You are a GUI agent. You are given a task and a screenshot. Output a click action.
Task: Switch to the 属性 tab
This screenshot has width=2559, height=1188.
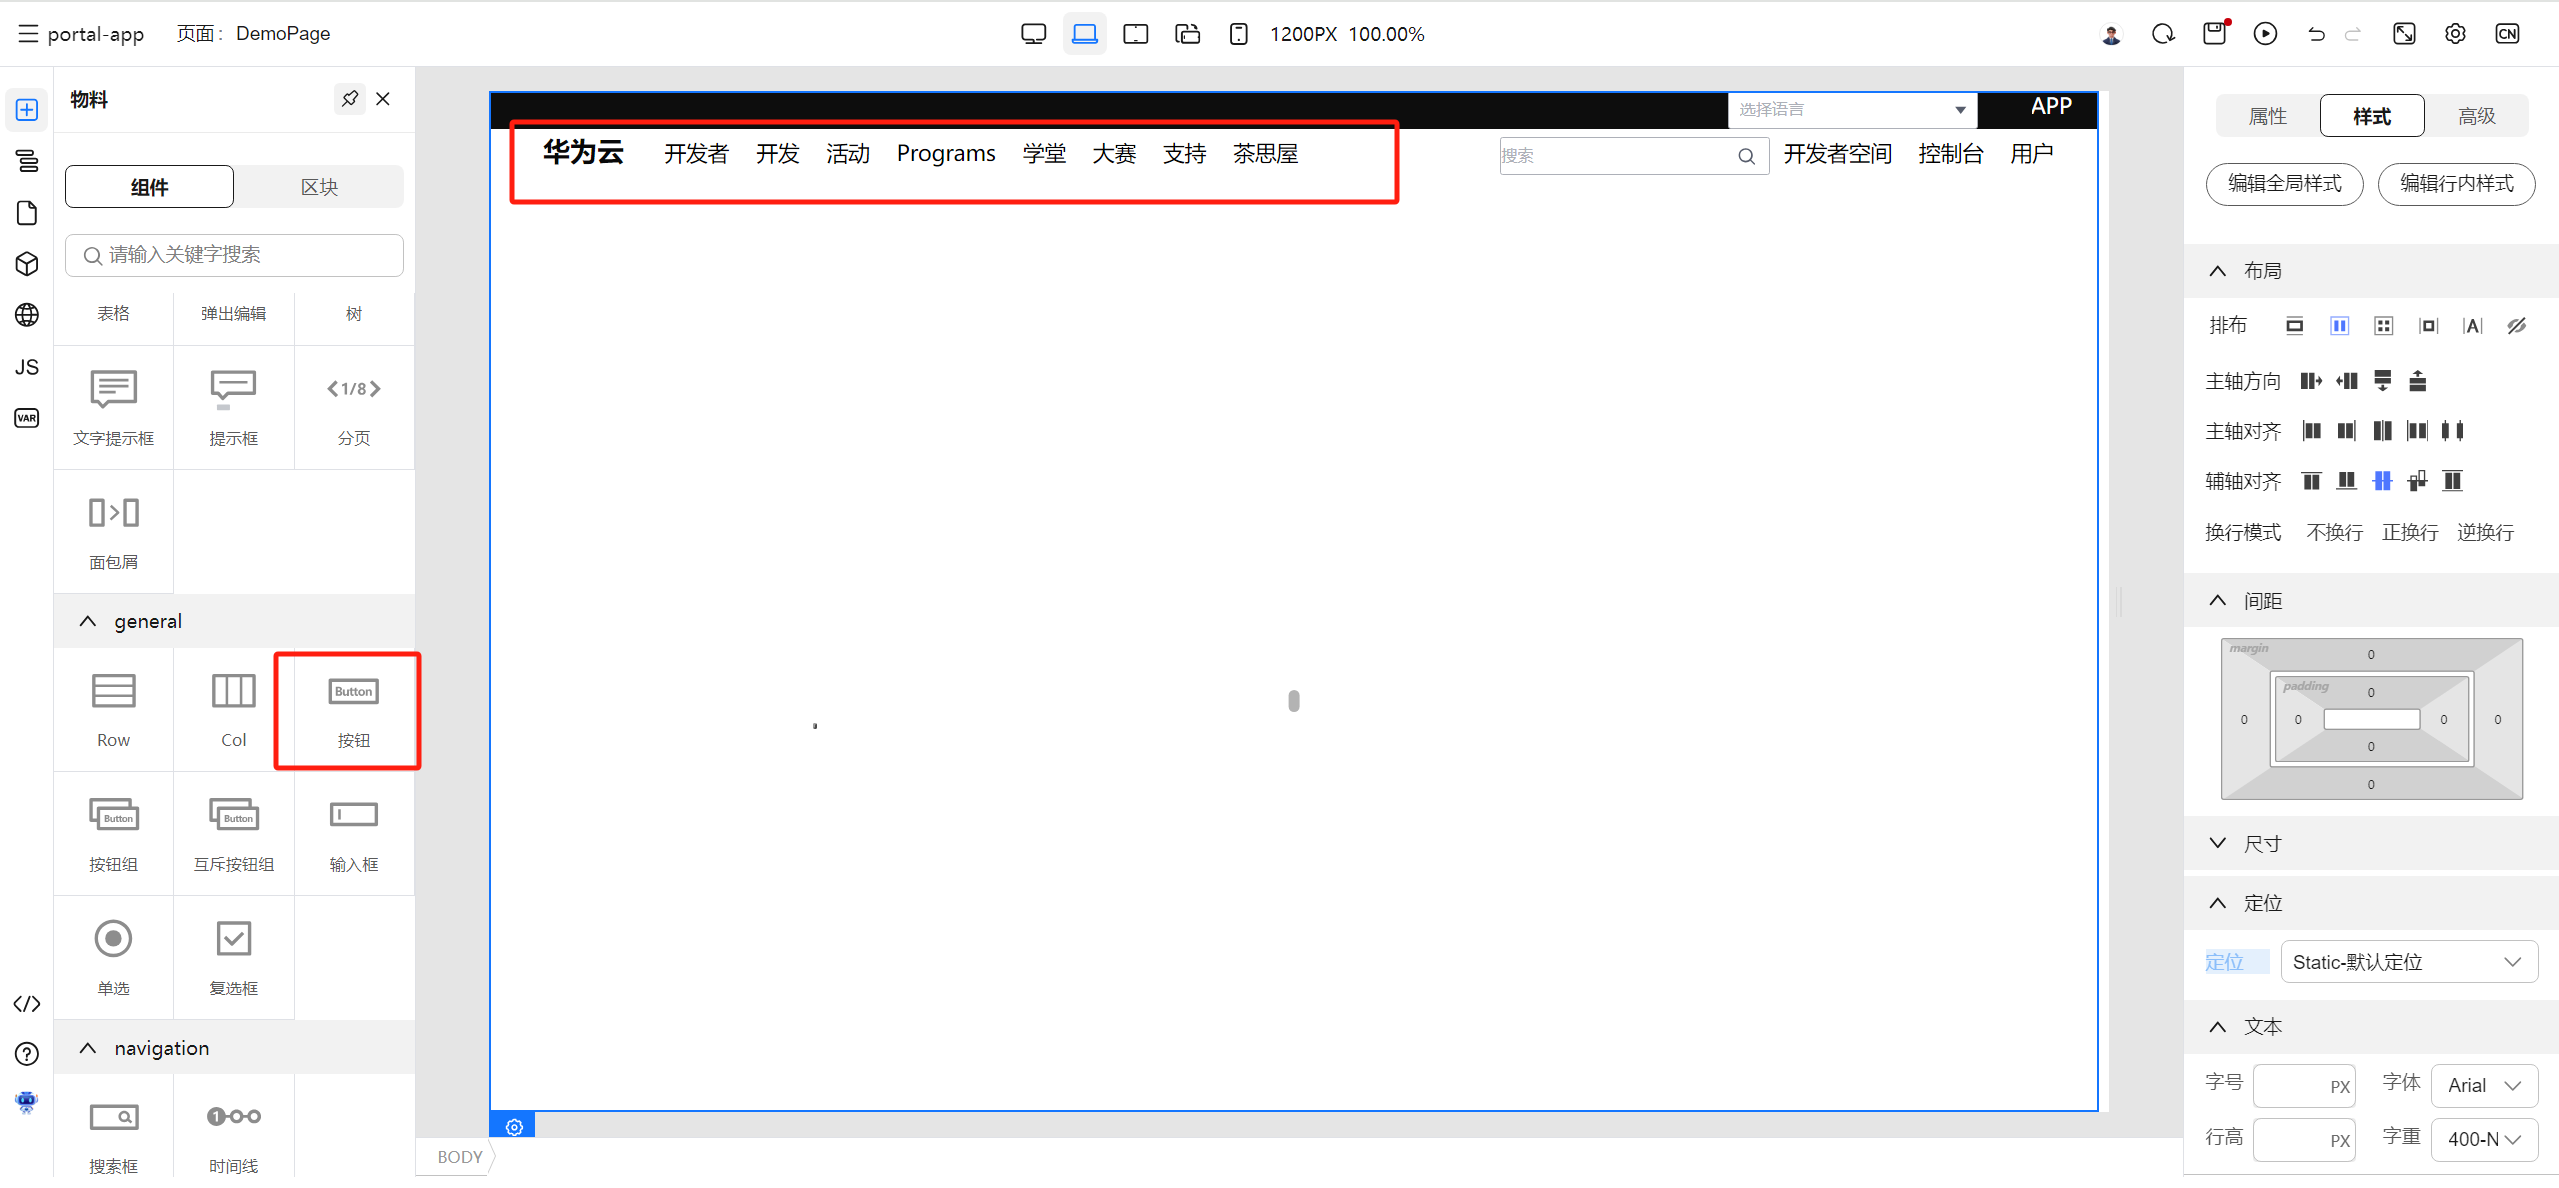point(2268,116)
